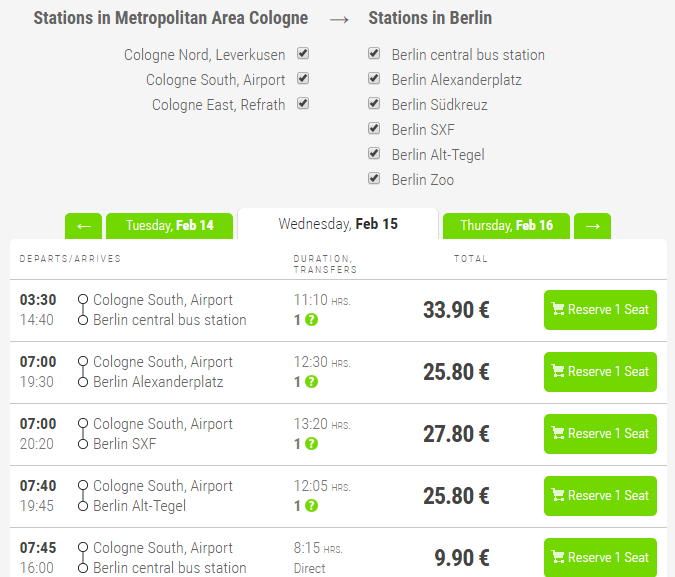Select the Wednesday, Feb 15 tab
The height and width of the screenshot is (577, 675).
click(338, 224)
